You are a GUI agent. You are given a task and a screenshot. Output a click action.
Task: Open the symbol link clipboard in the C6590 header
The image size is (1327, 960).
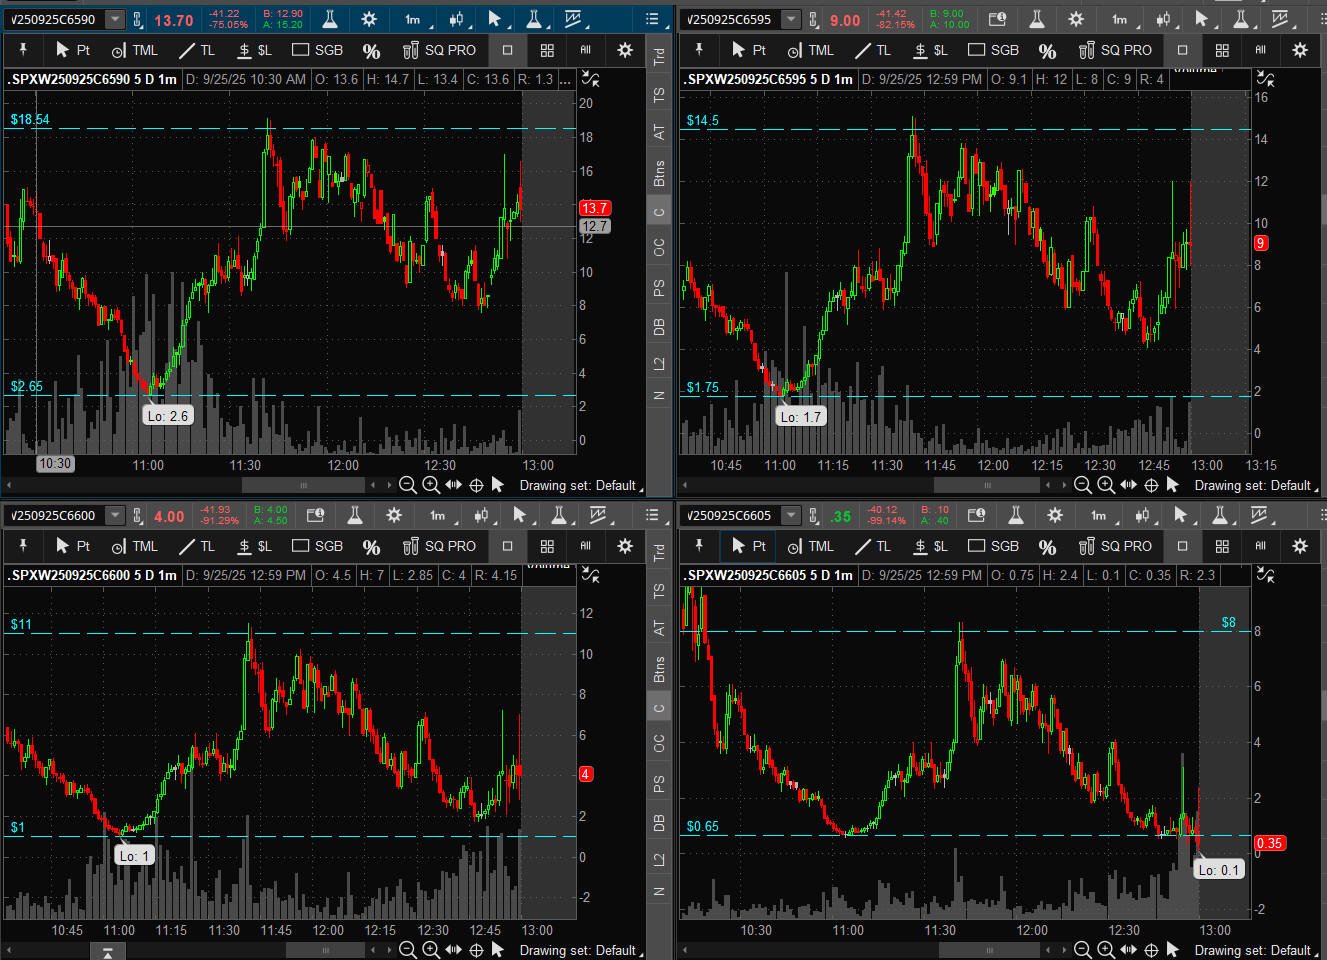coord(138,19)
